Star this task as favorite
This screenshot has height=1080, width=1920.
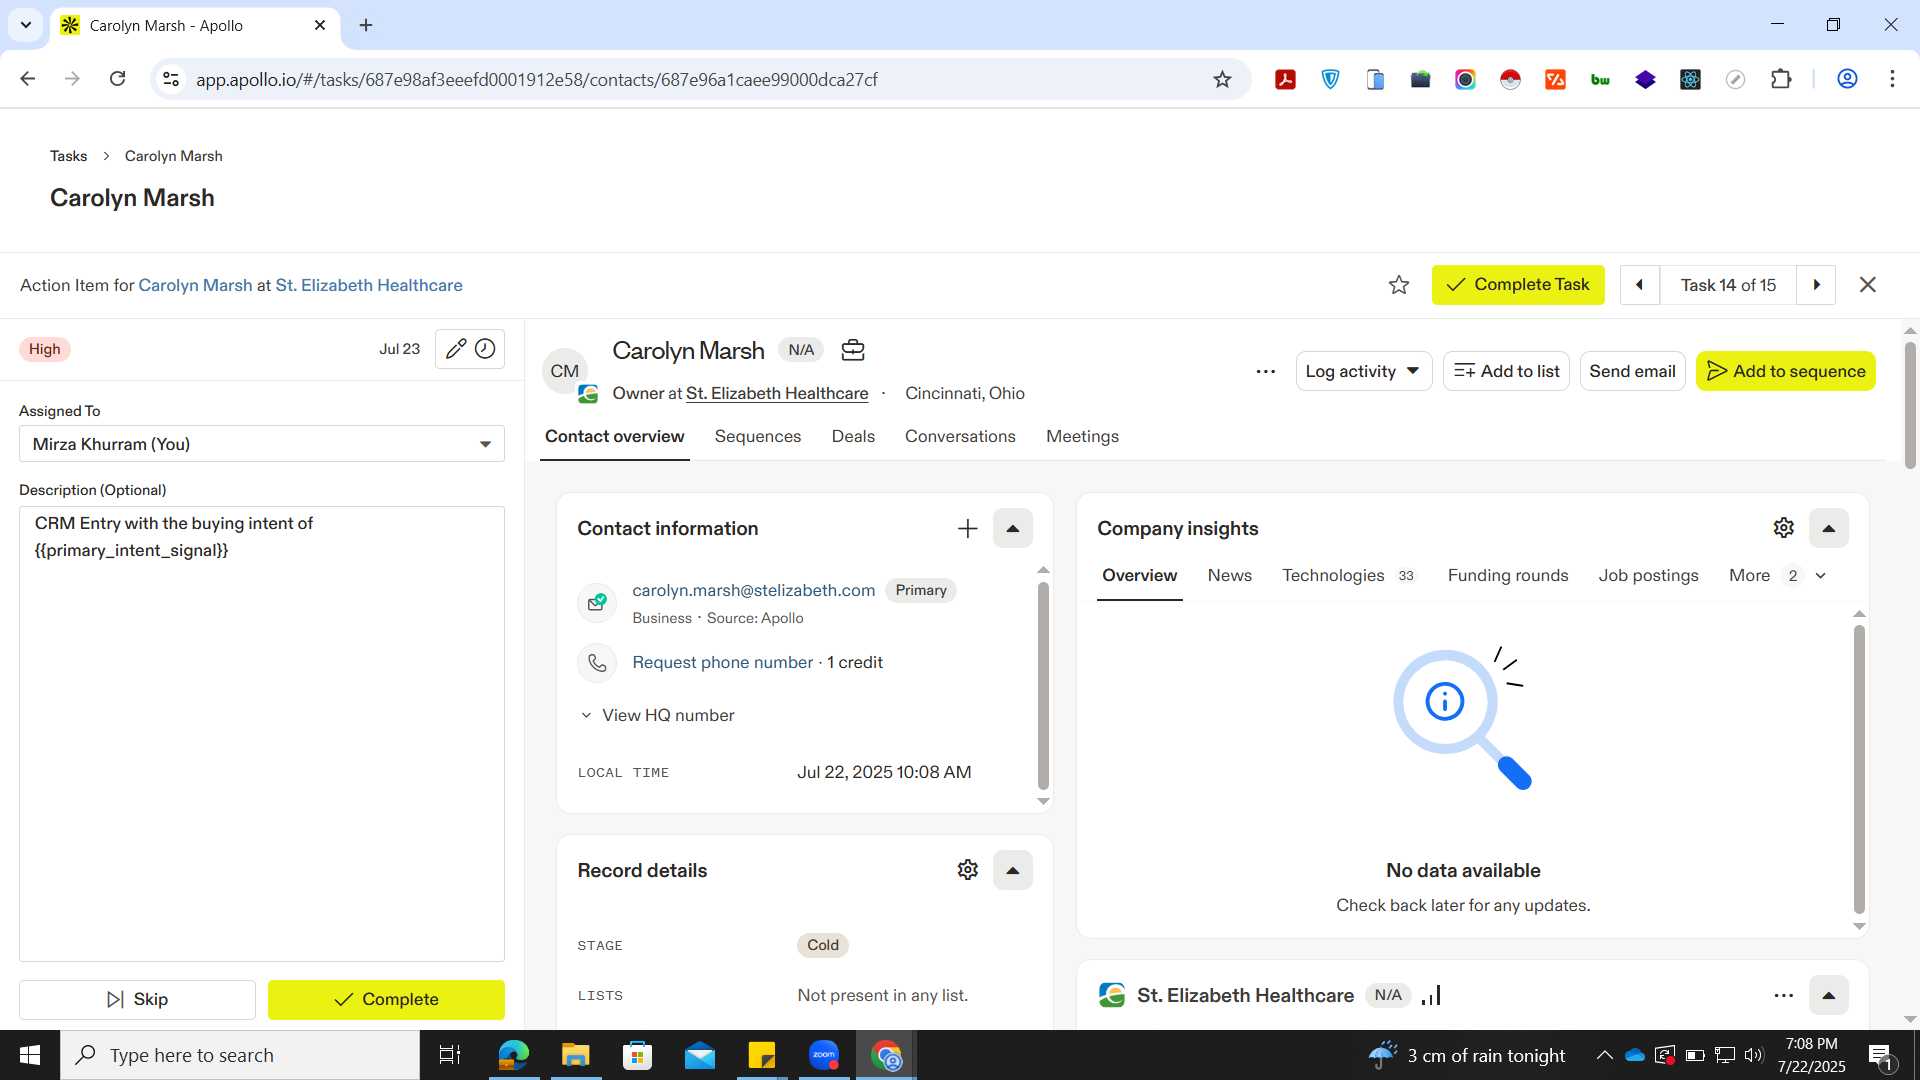[x=1398, y=285]
